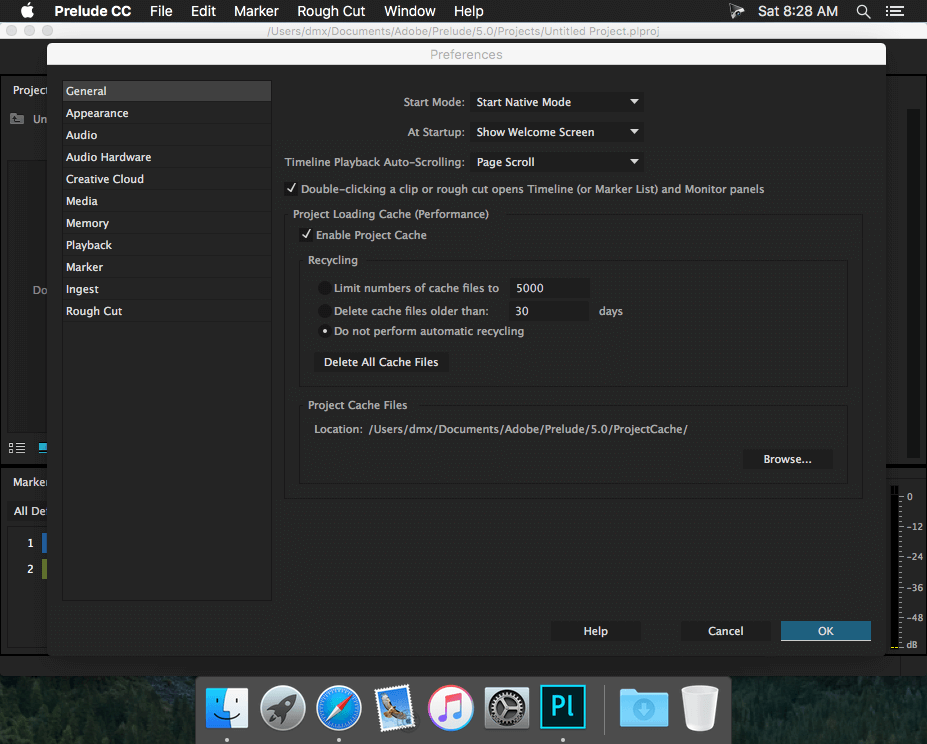Switch Project panel to list view icon
Image resolution: width=927 pixels, height=744 pixels.
17,448
